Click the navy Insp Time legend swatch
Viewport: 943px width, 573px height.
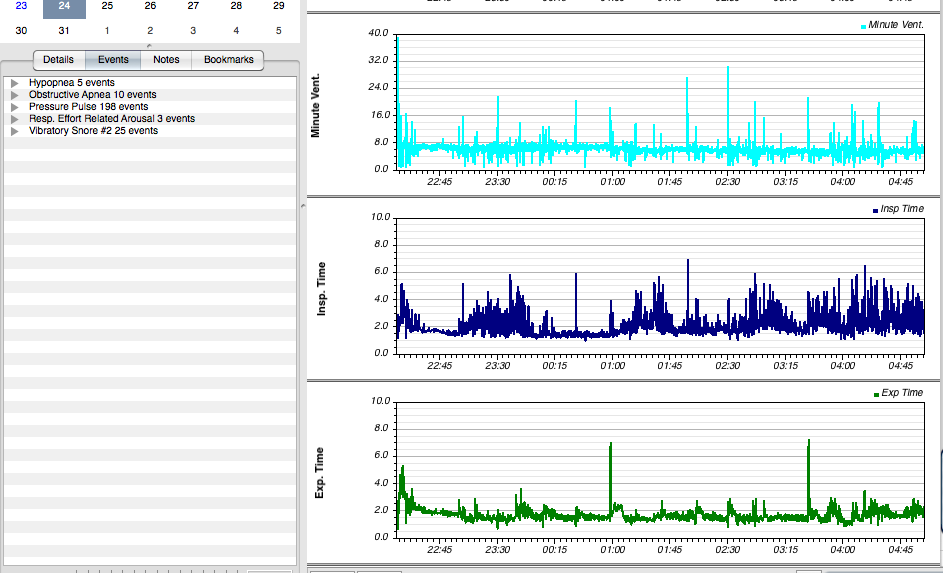pyautogui.click(x=876, y=209)
